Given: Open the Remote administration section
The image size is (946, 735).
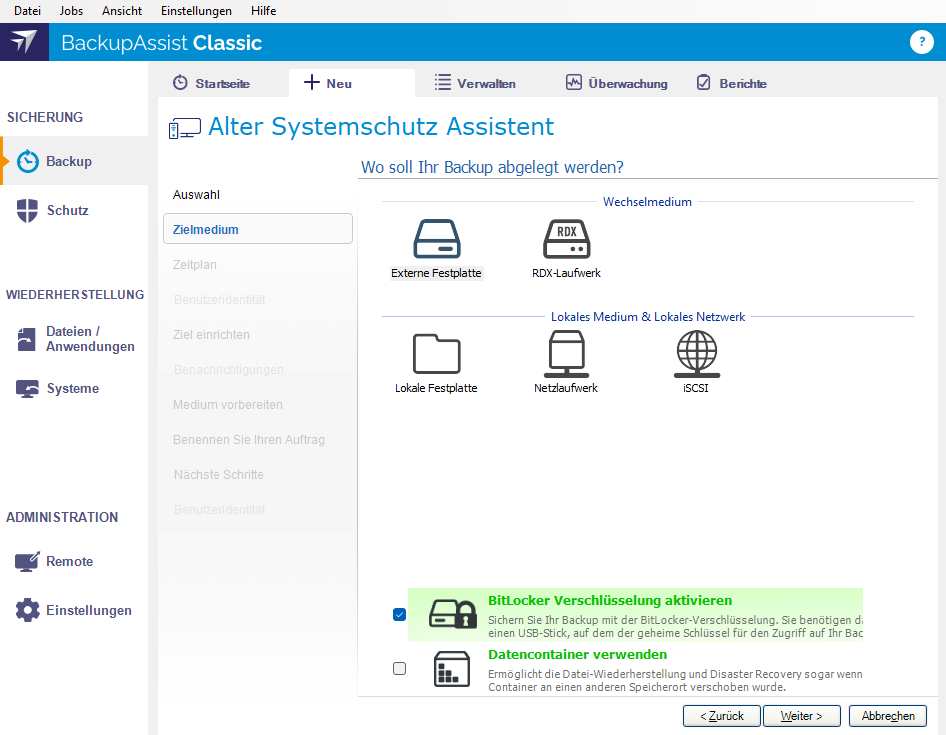Looking at the screenshot, I should pyautogui.click(x=69, y=562).
